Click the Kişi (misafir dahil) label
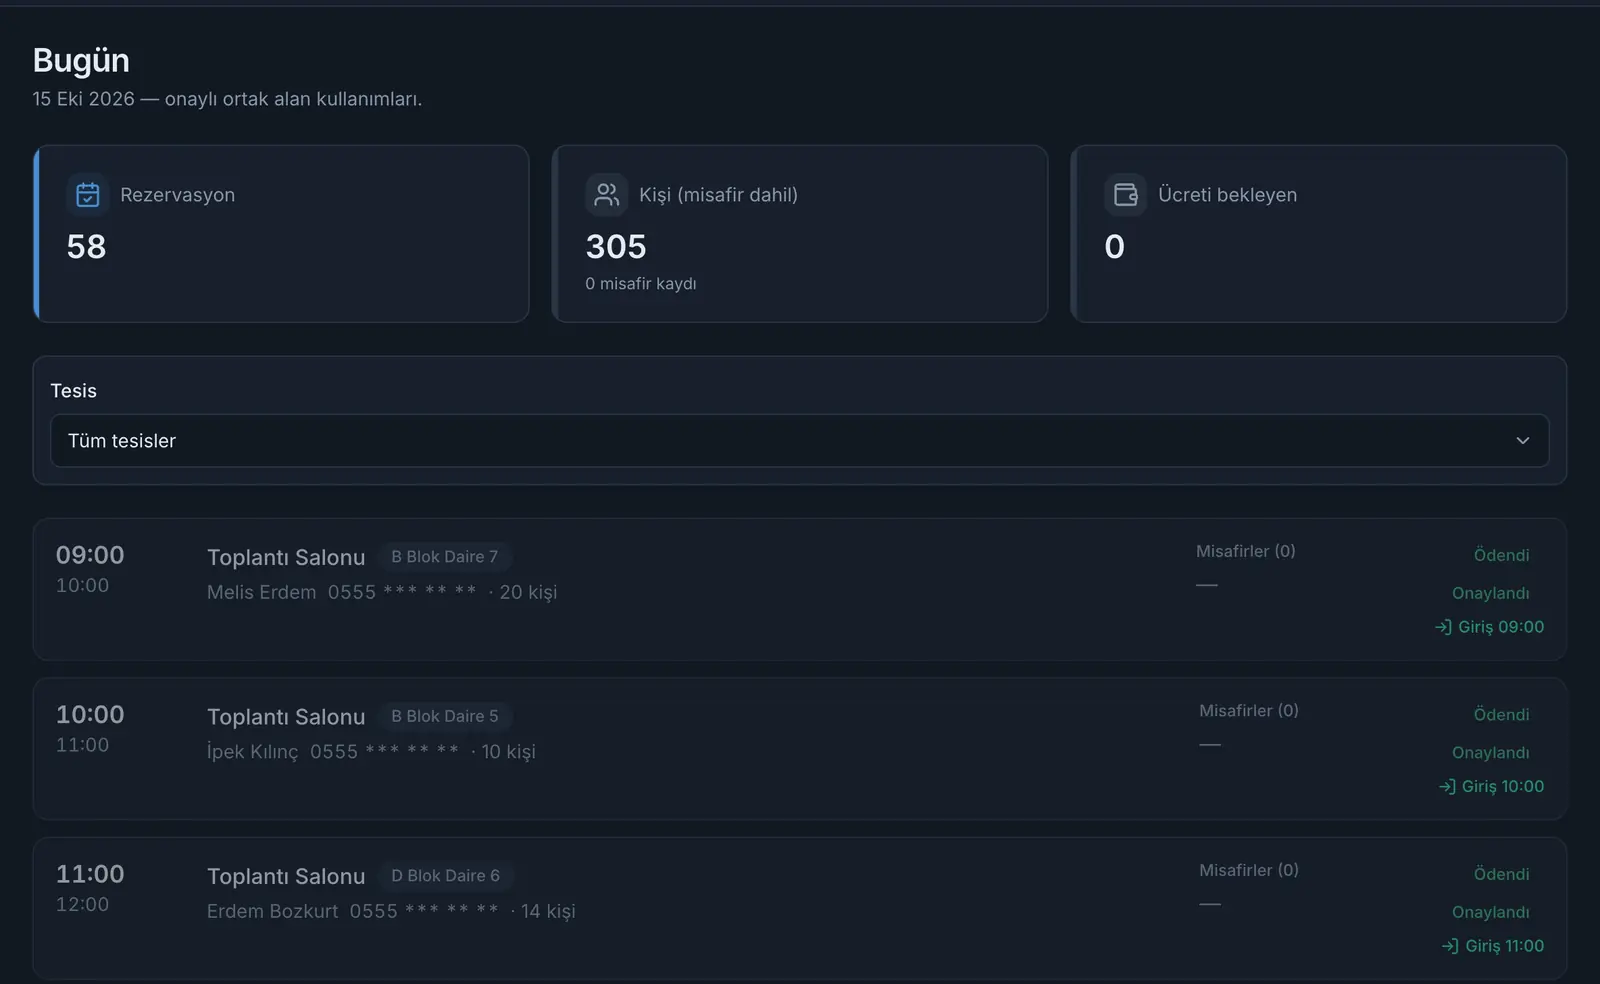Screen dimensions: 1600x984 (x=718, y=195)
